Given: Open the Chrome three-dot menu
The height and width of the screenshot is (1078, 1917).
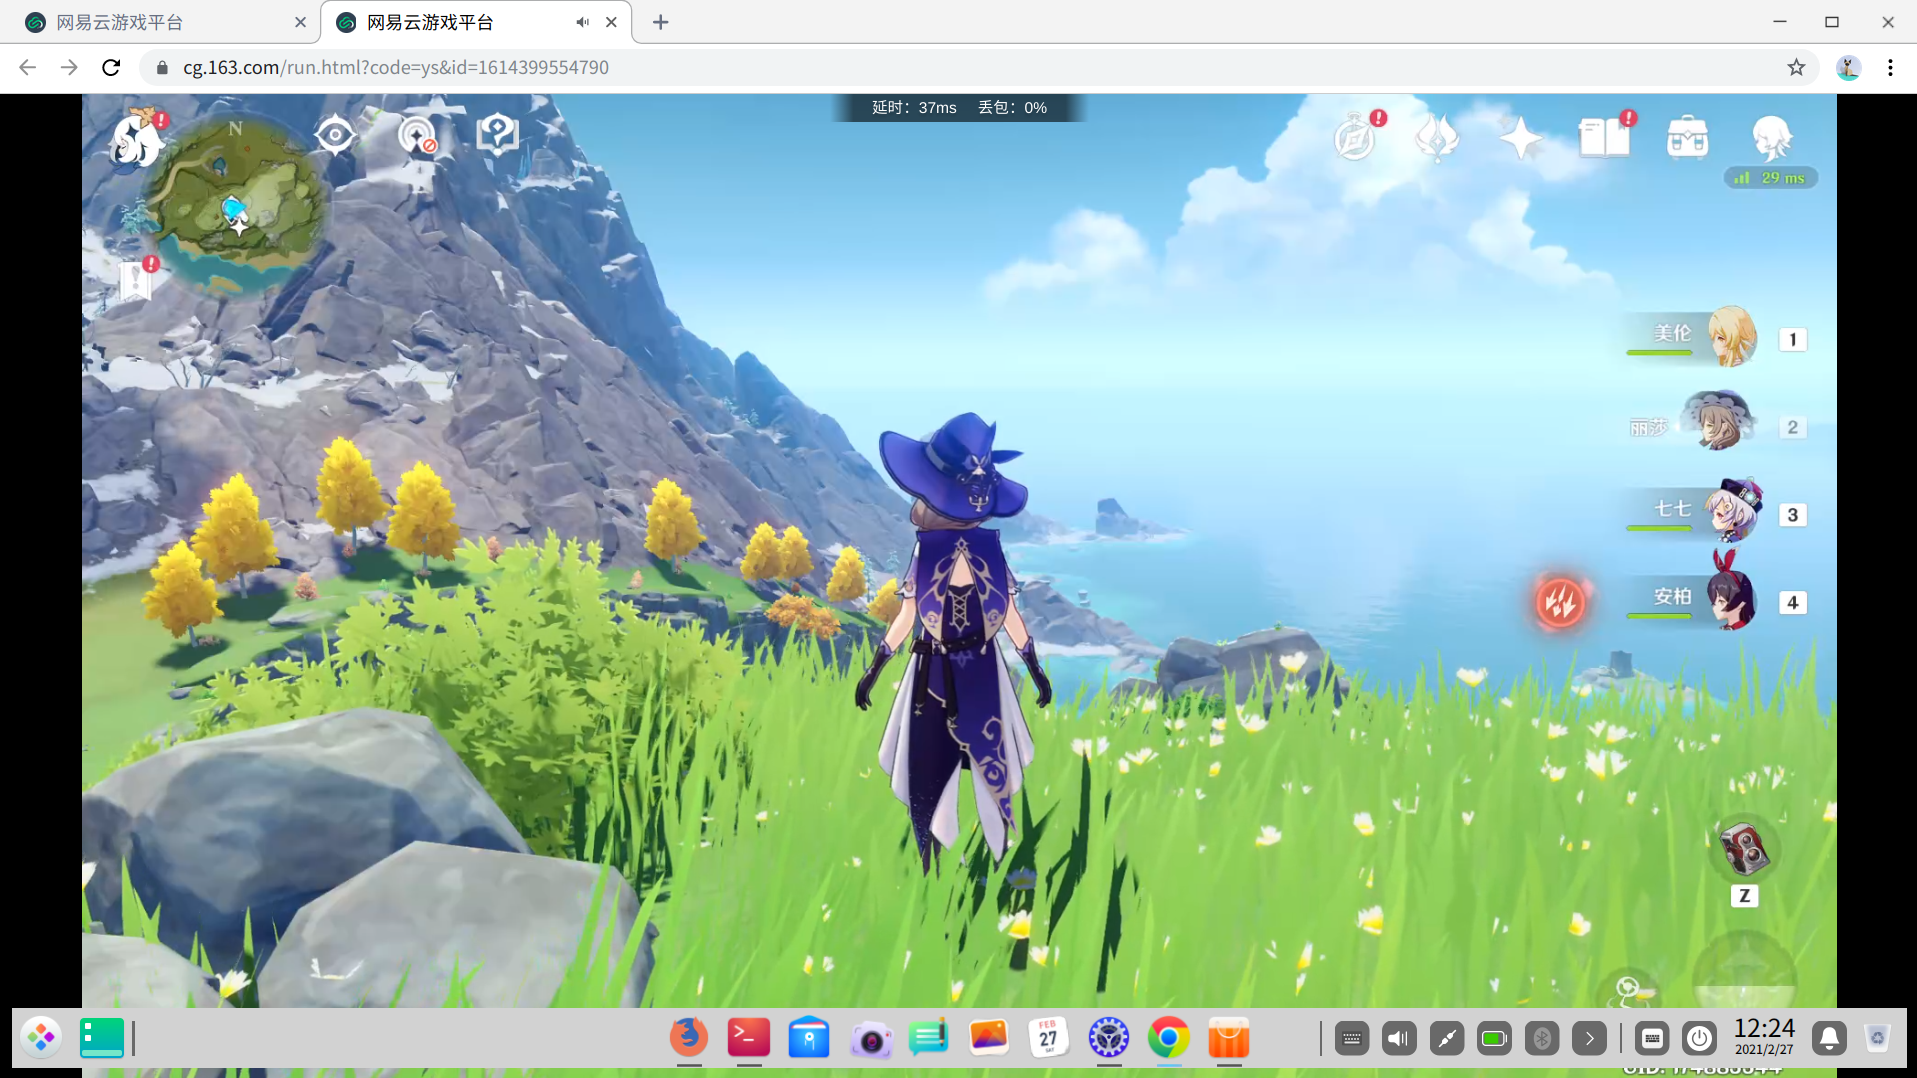Looking at the screenshot, I should point(1890,67).
